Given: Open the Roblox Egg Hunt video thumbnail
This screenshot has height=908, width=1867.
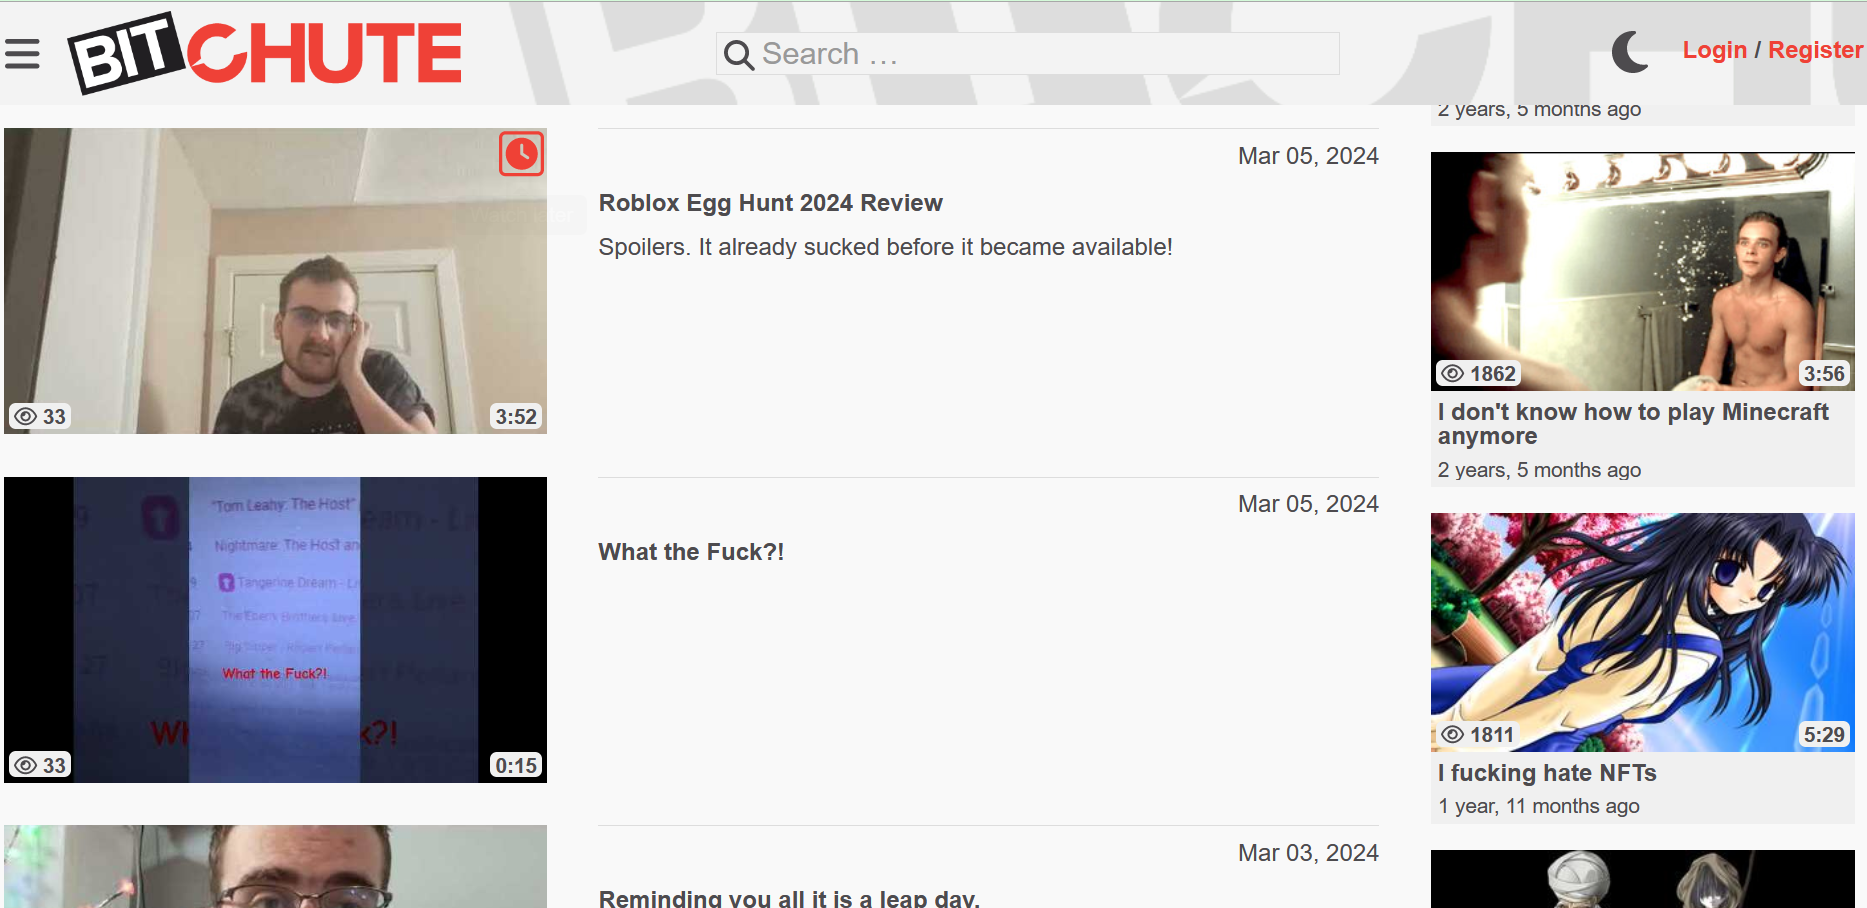Looking at the screenshot, I should click(x=275, y=281).
